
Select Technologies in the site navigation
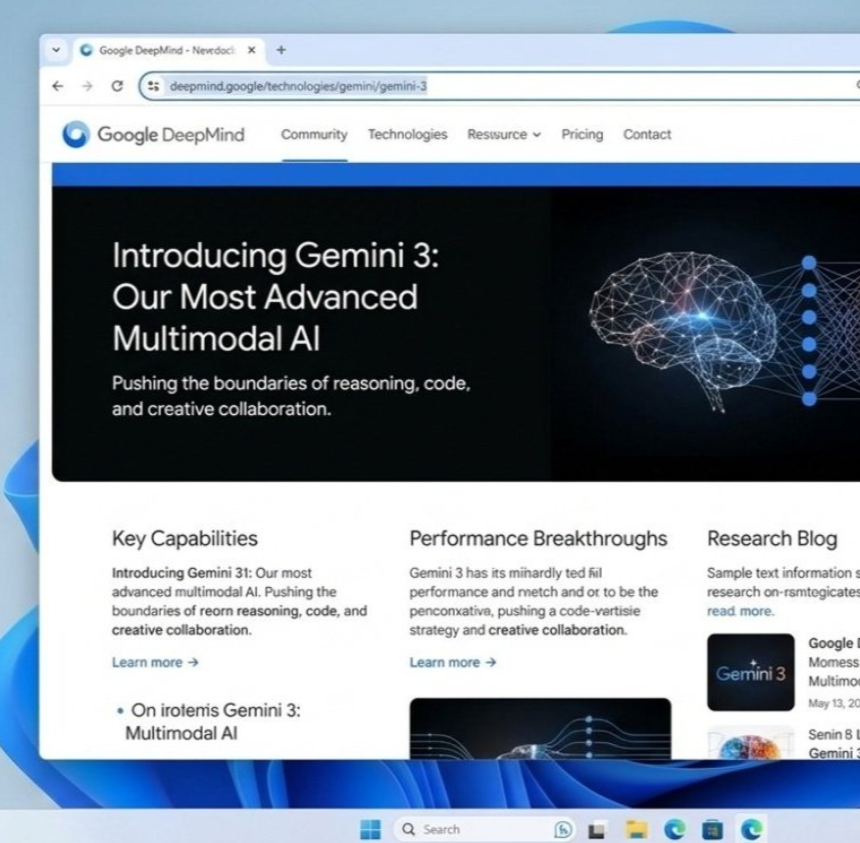pyautogui.click(x=407, y=134)
